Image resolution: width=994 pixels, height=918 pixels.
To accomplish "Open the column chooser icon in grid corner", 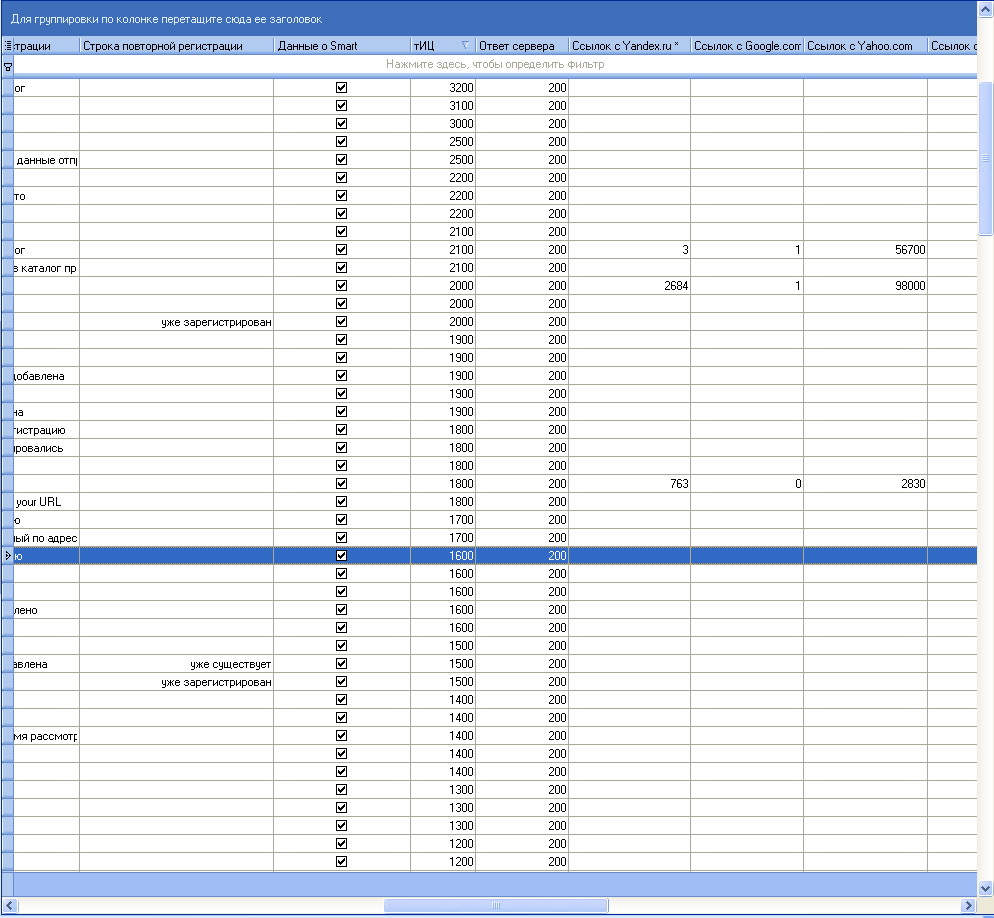I will point(7,46).
